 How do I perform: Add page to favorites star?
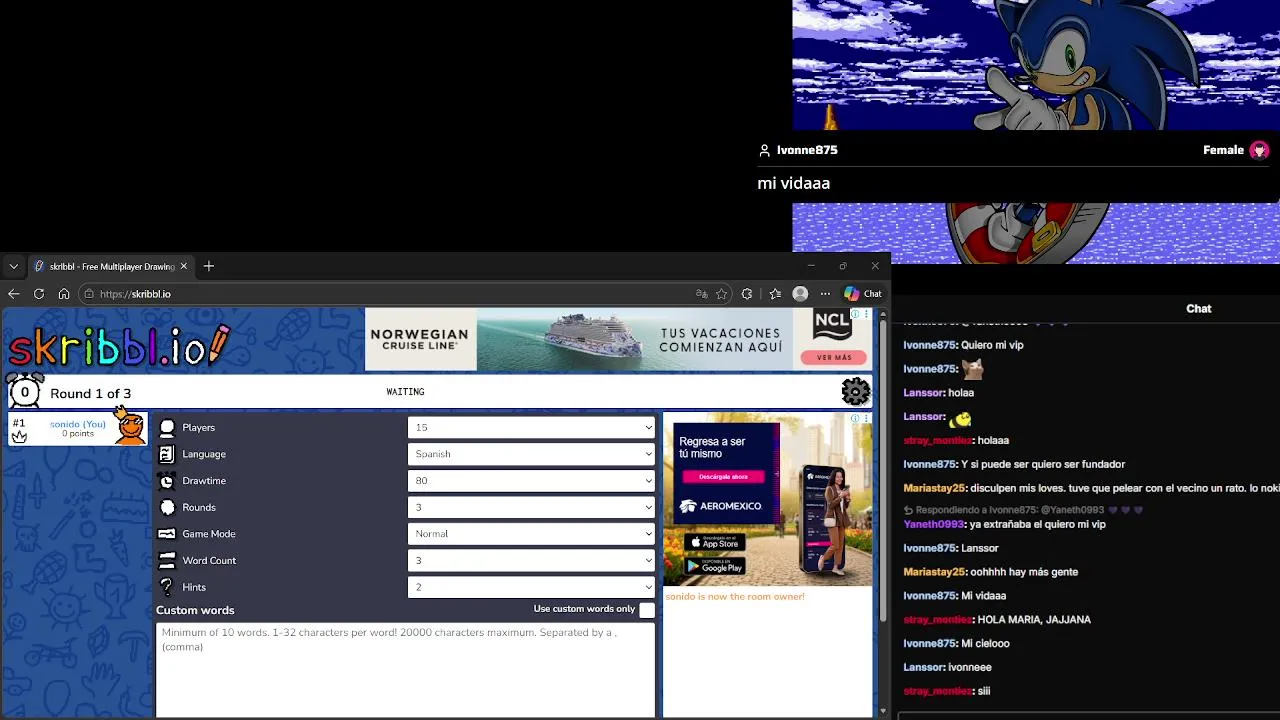721,294
